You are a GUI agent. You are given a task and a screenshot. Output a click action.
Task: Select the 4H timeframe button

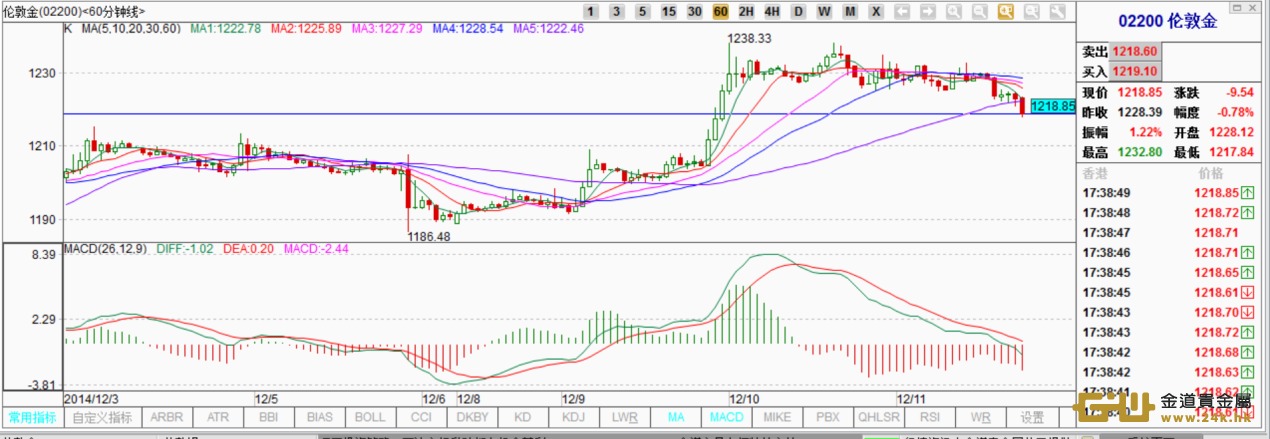point(772,12)
